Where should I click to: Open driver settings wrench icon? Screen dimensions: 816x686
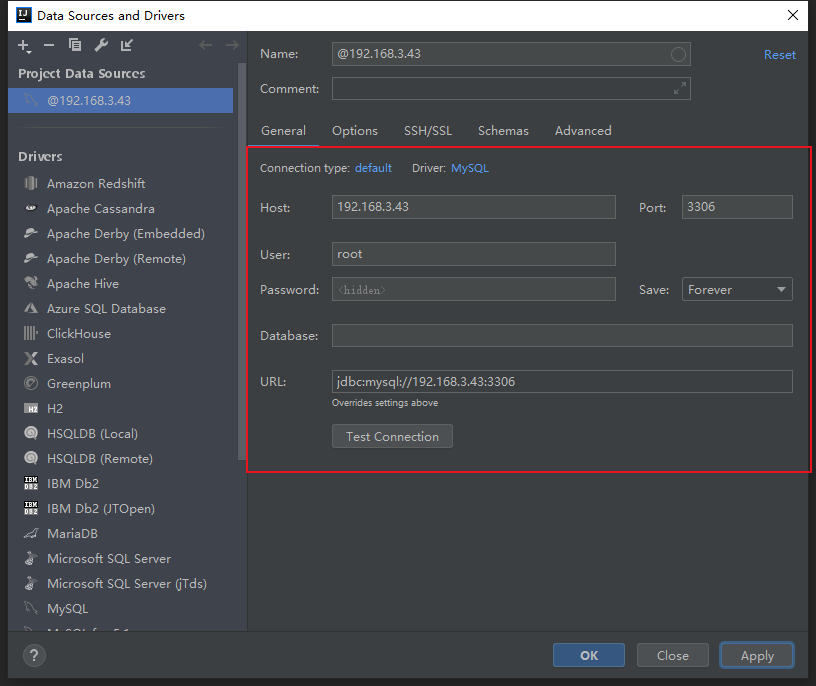coord(101,45)
